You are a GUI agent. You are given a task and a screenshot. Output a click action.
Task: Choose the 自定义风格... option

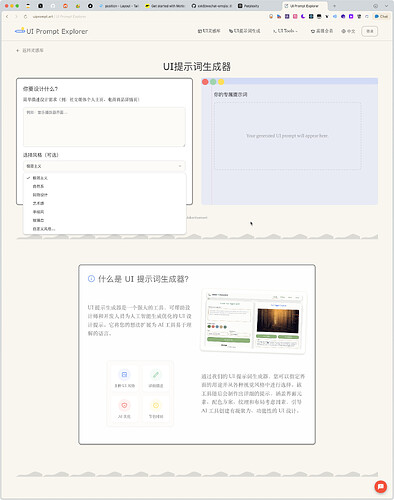[x=104, y=229]
